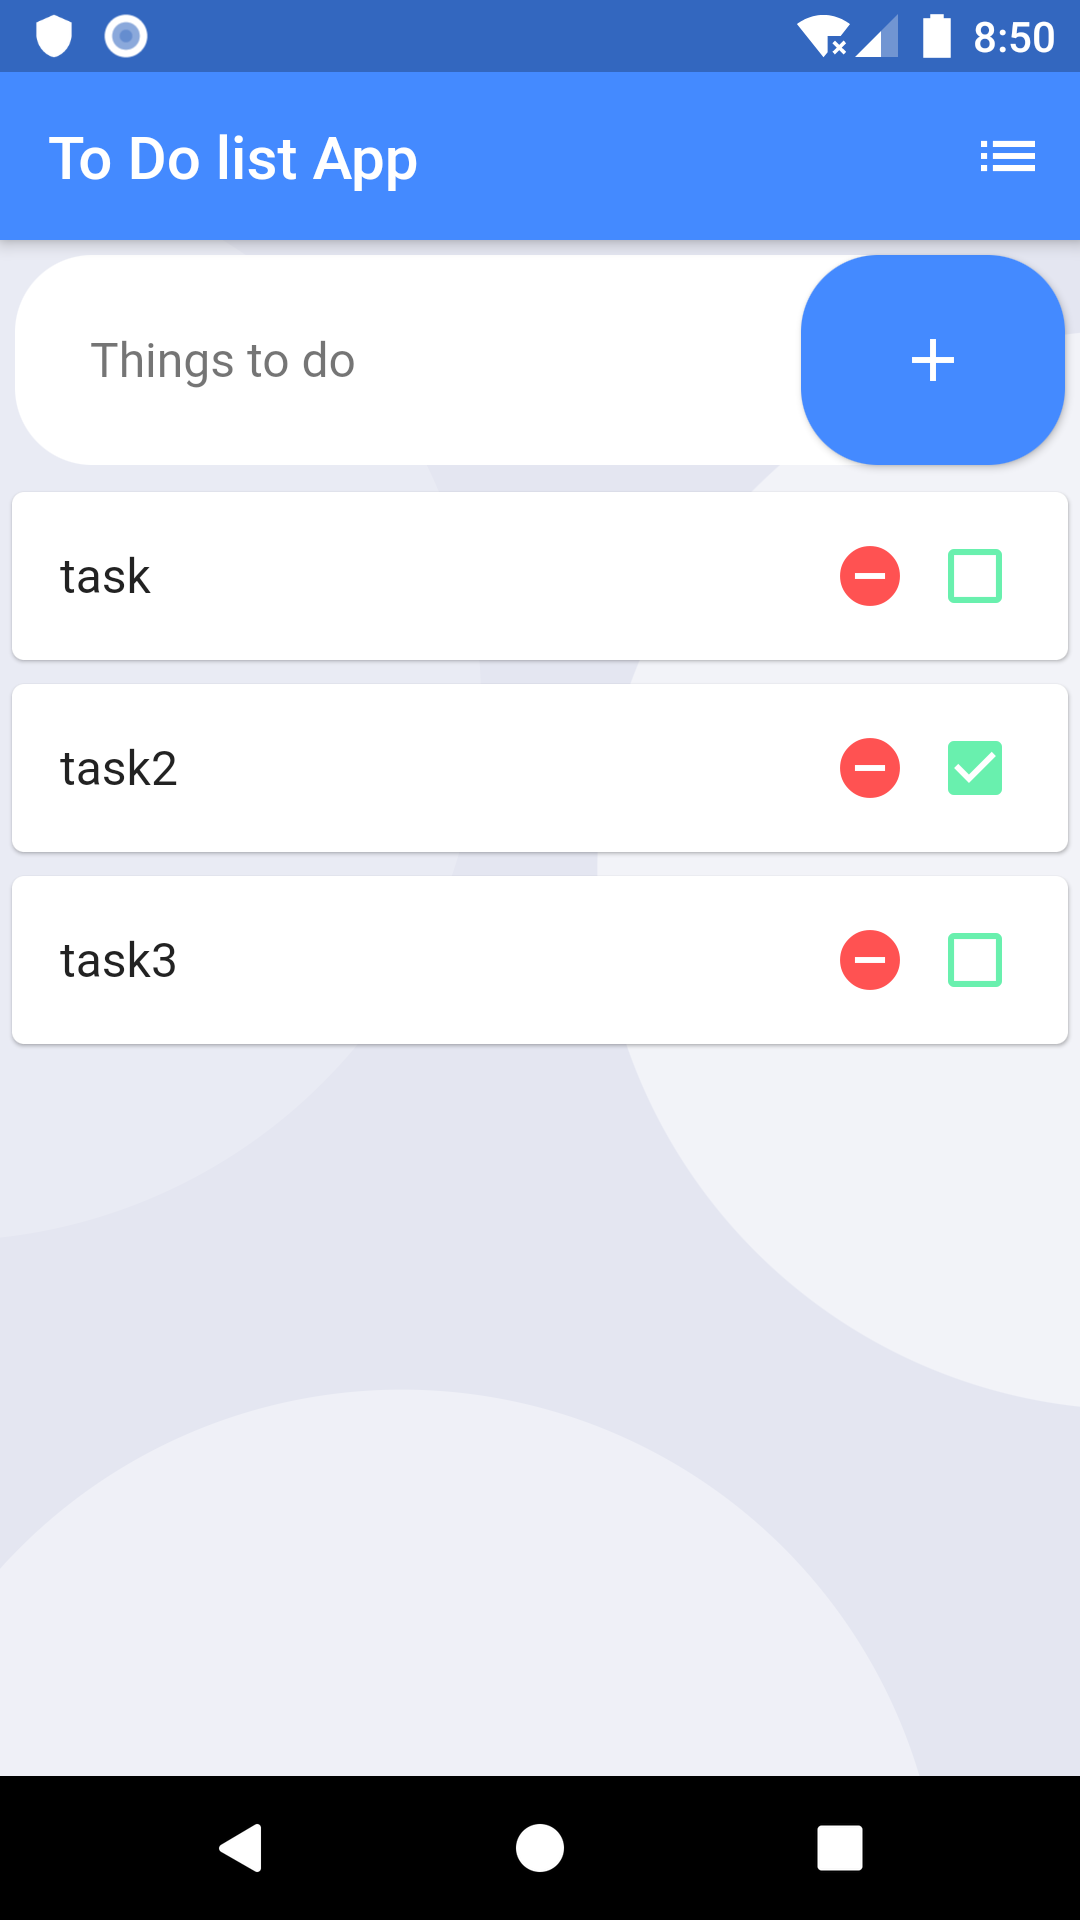Open the list menu icon in header
This screenshot has height=1920, width=1080.
(x=1007, y=157)
